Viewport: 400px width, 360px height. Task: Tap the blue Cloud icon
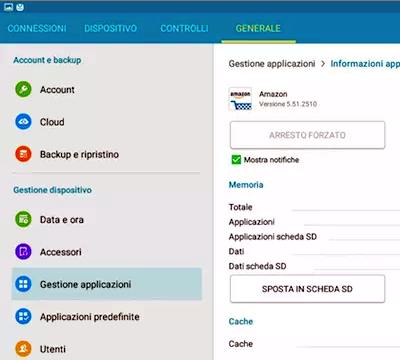click(23, 122)
